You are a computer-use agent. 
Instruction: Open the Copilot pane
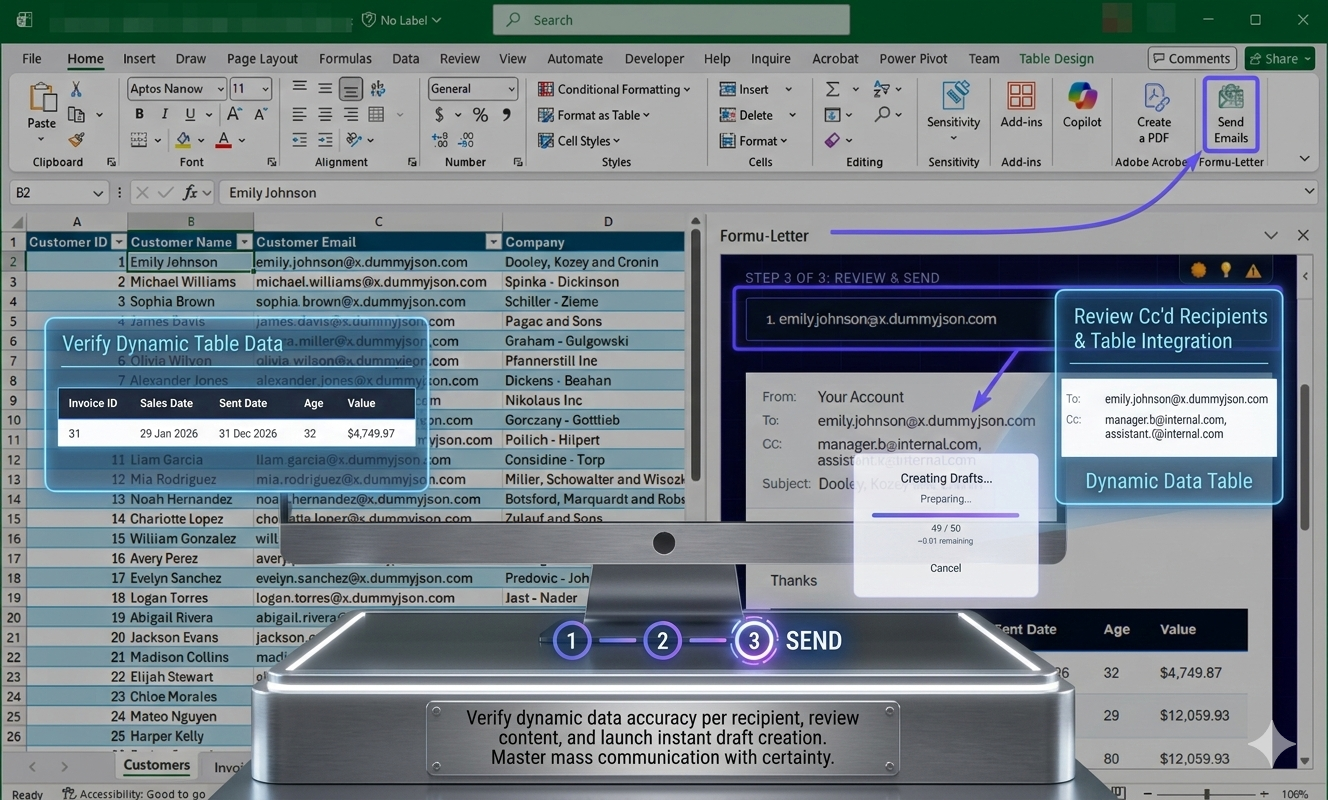pyautogui.click(x=1081, y=110)
